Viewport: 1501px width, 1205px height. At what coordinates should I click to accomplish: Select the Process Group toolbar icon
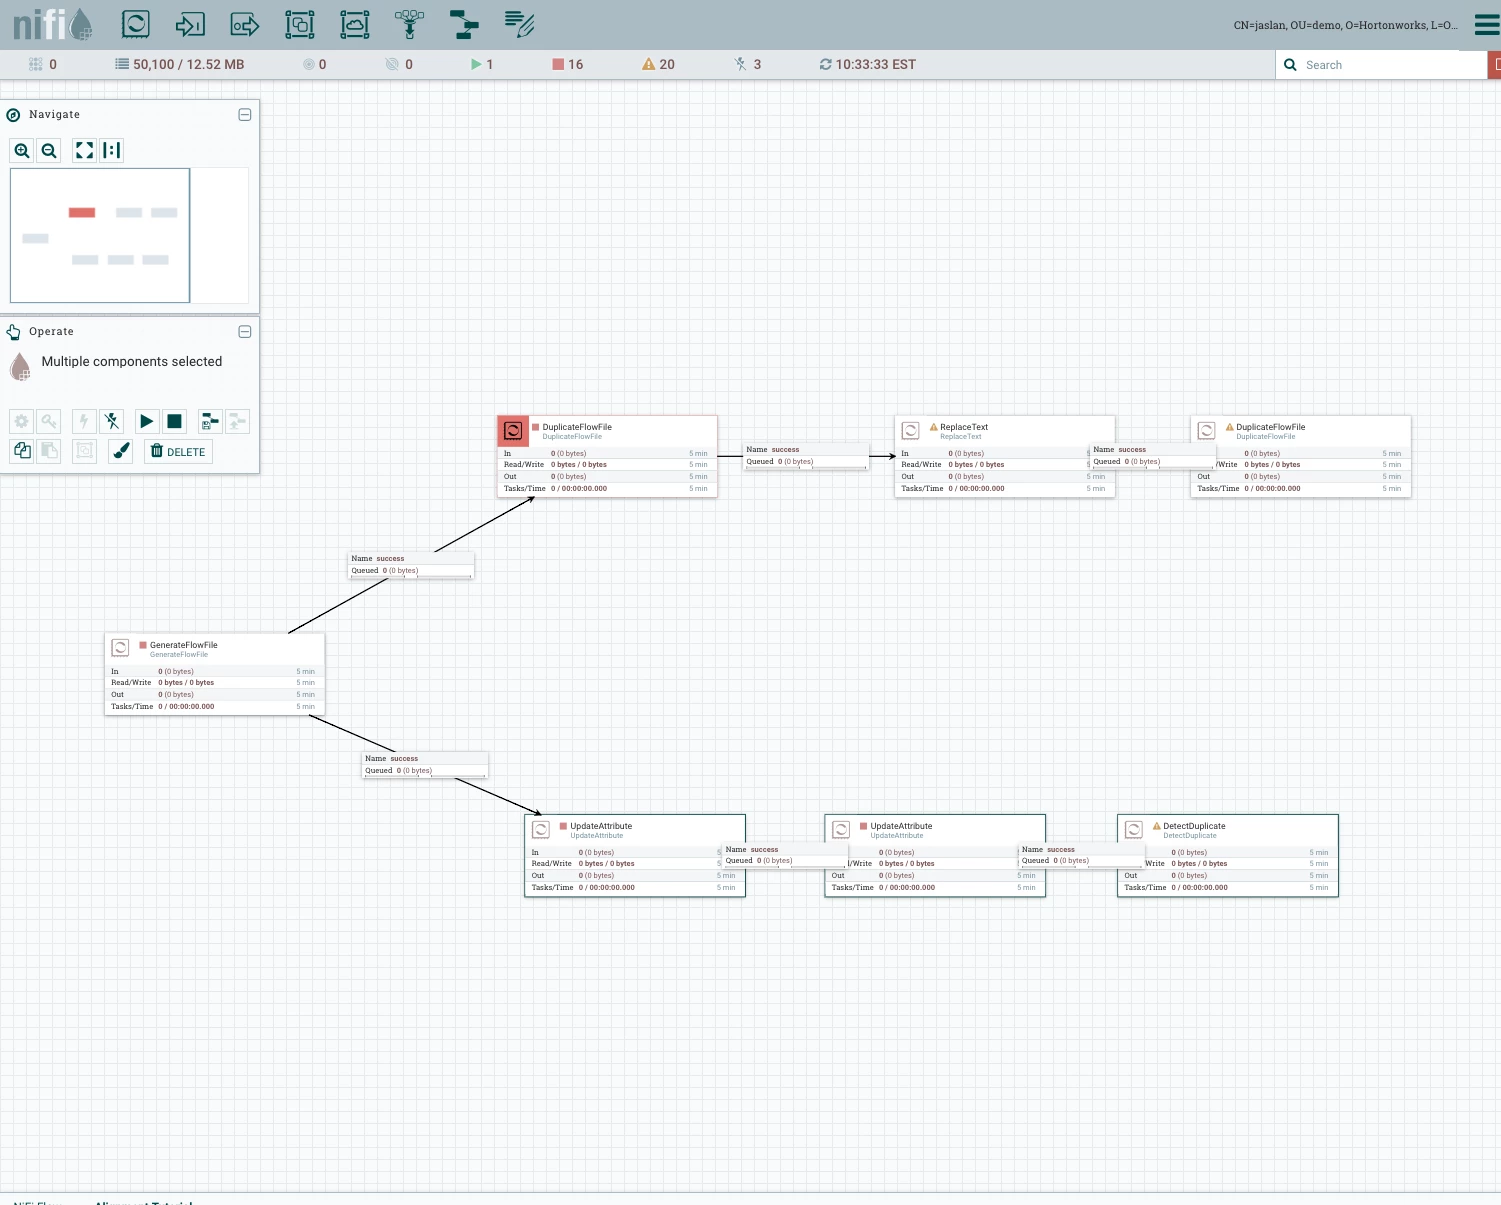coord(300,24)
